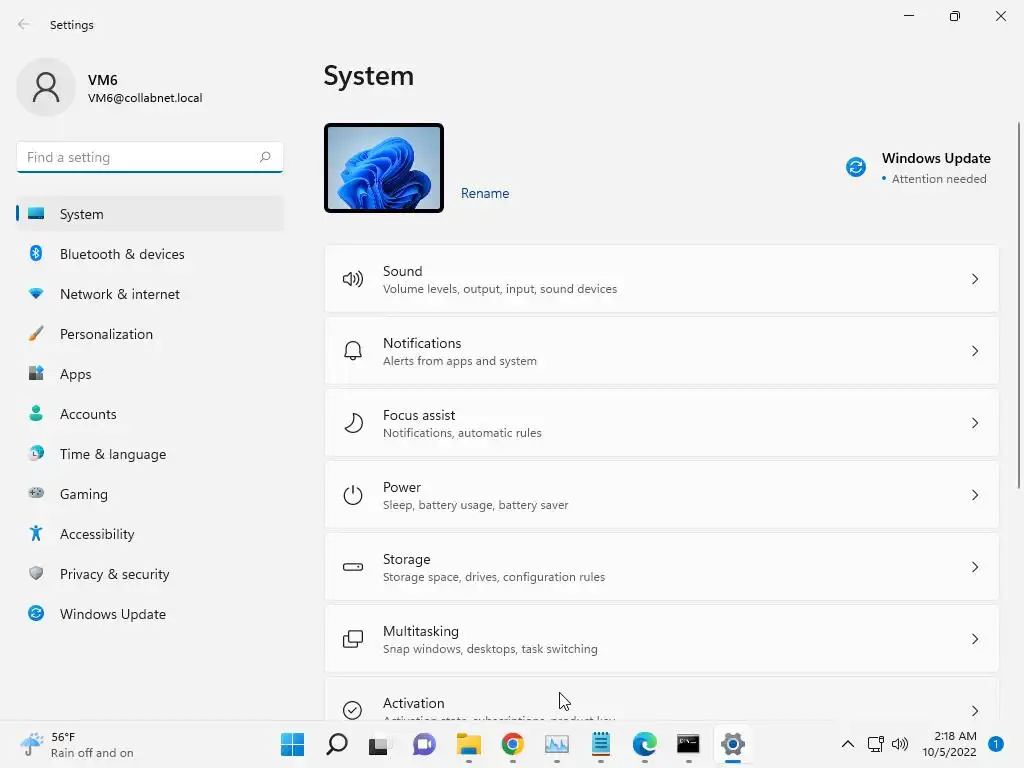Open Accounts settings
1024x768 pixels.
[x=150, y=414]
